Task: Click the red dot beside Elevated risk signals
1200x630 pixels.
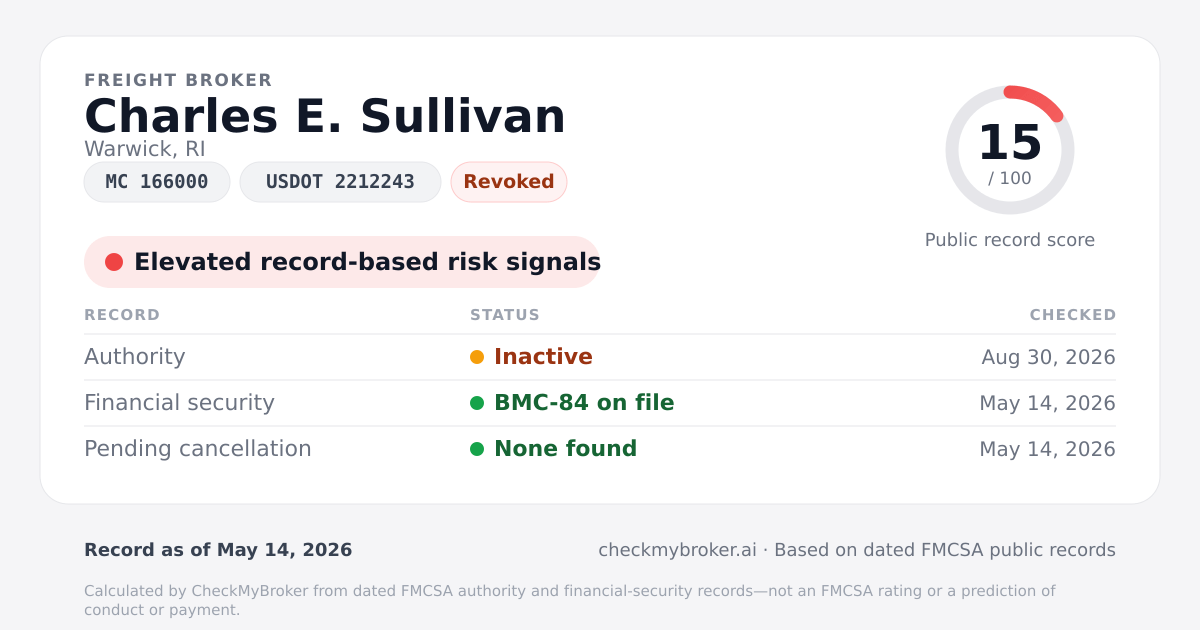Action: coord(114,262)
